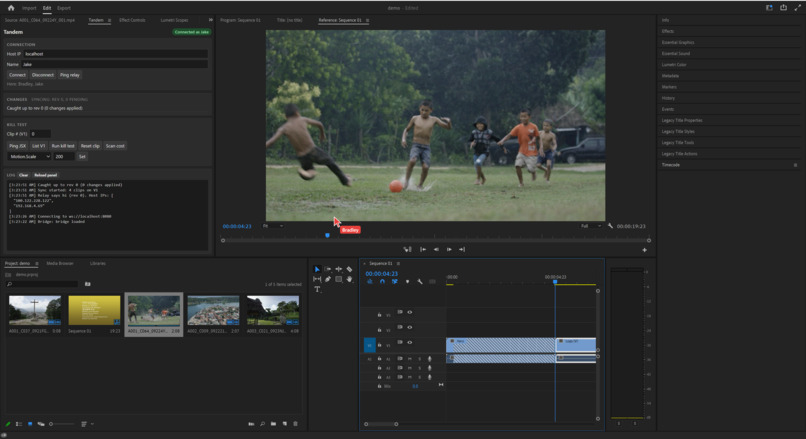The width and height of the screenshot is (806, 439).
Task: Select the Razor tool
Action: pos(350,269)
